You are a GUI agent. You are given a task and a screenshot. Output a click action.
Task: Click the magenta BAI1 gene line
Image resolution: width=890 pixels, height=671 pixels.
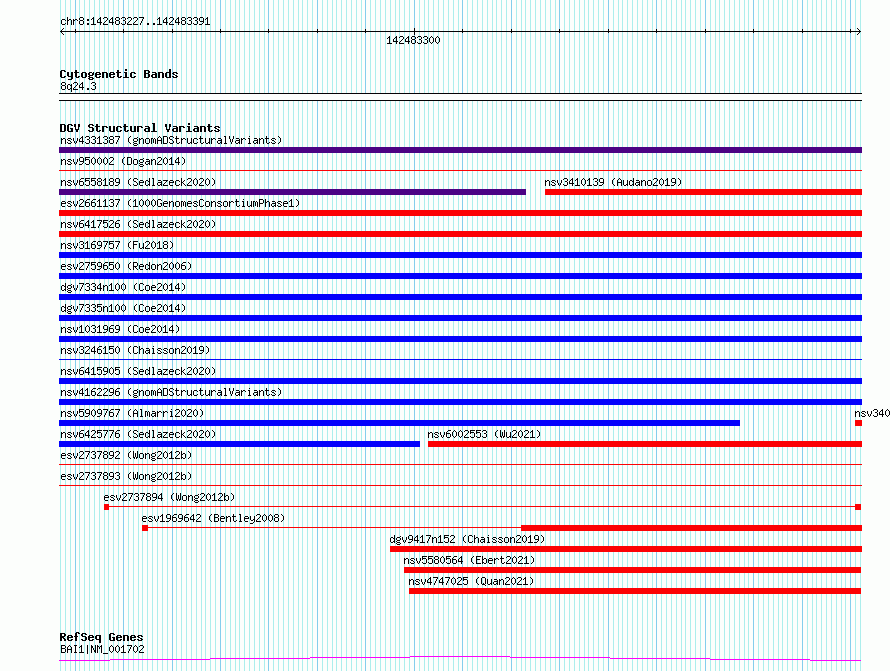click(x=460, y=659)
